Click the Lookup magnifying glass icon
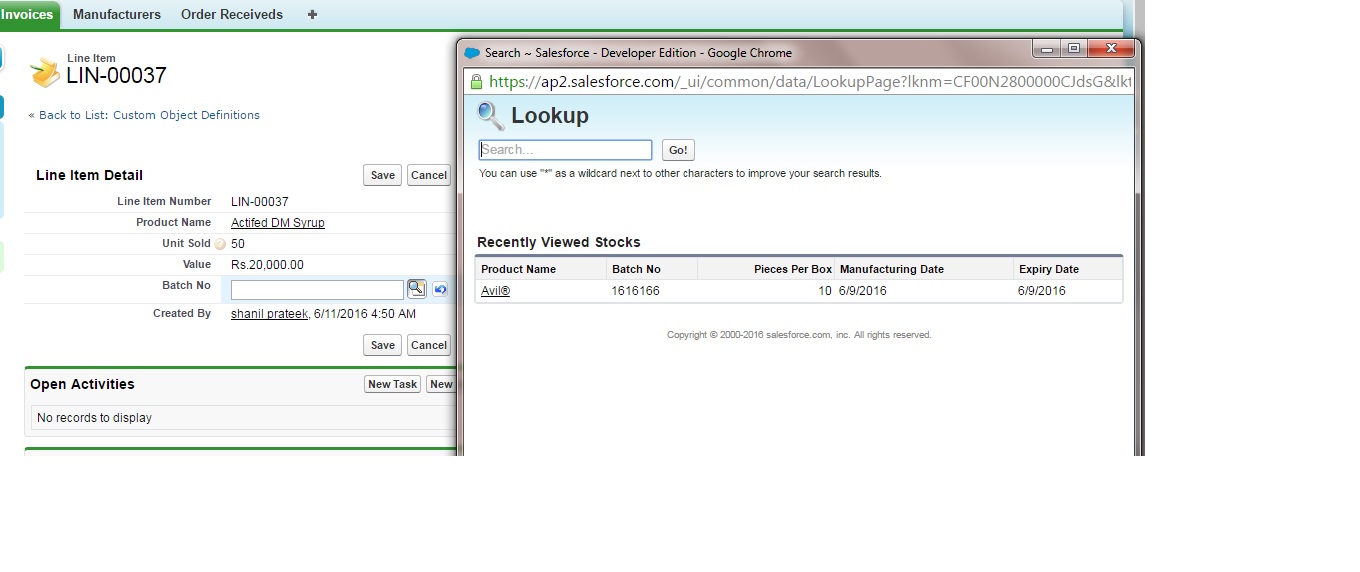This screenshot has width=1360, height=572. [490, 116]
